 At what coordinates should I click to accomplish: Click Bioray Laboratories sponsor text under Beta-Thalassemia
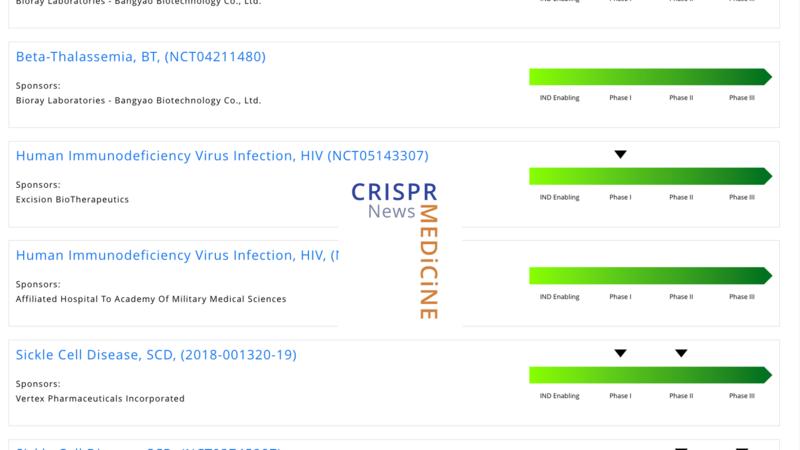138,101
